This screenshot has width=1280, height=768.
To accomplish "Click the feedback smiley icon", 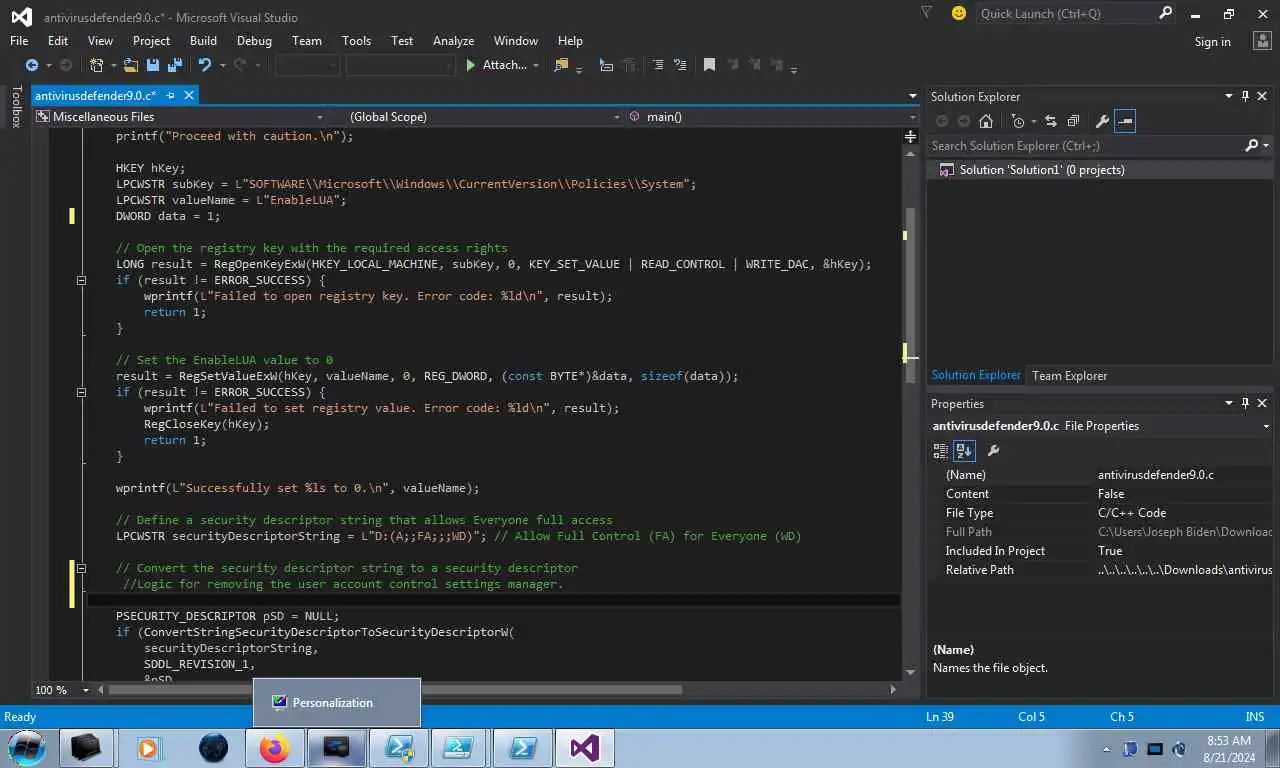I will click(959, 13).
